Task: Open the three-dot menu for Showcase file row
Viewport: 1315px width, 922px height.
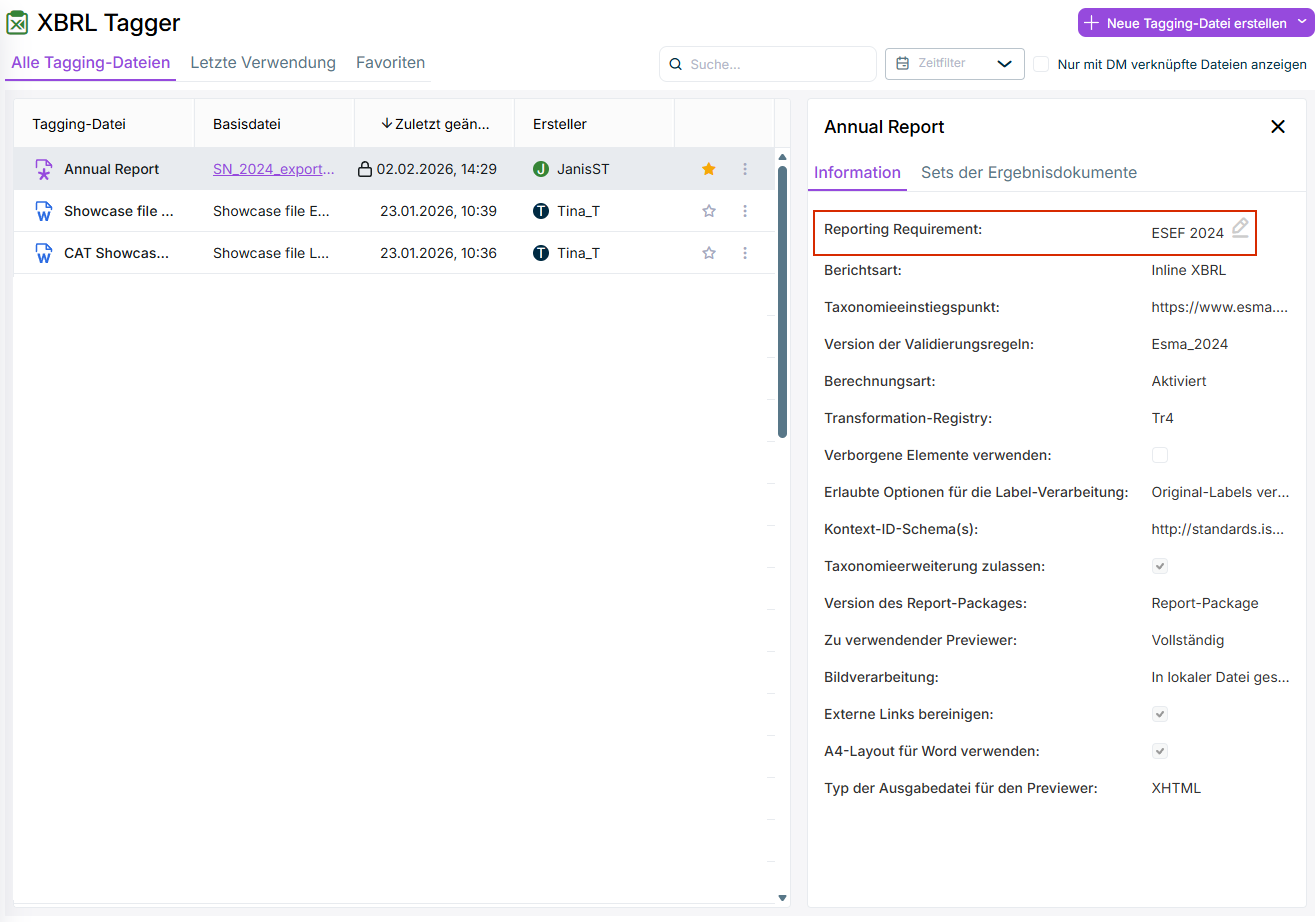Action: point(745,211)
